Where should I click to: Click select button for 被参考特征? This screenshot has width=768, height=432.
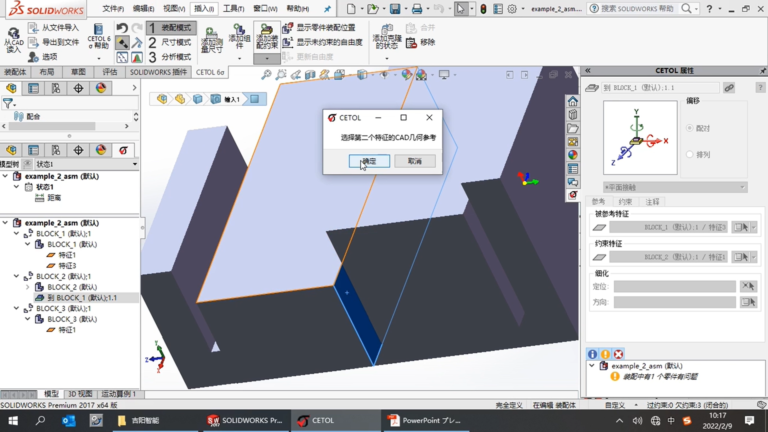[x=741, y=227]
